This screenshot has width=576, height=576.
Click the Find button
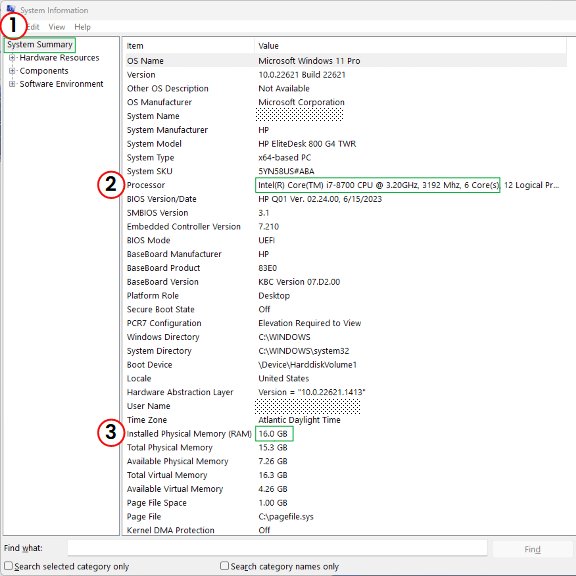click(x=532, y=549)
